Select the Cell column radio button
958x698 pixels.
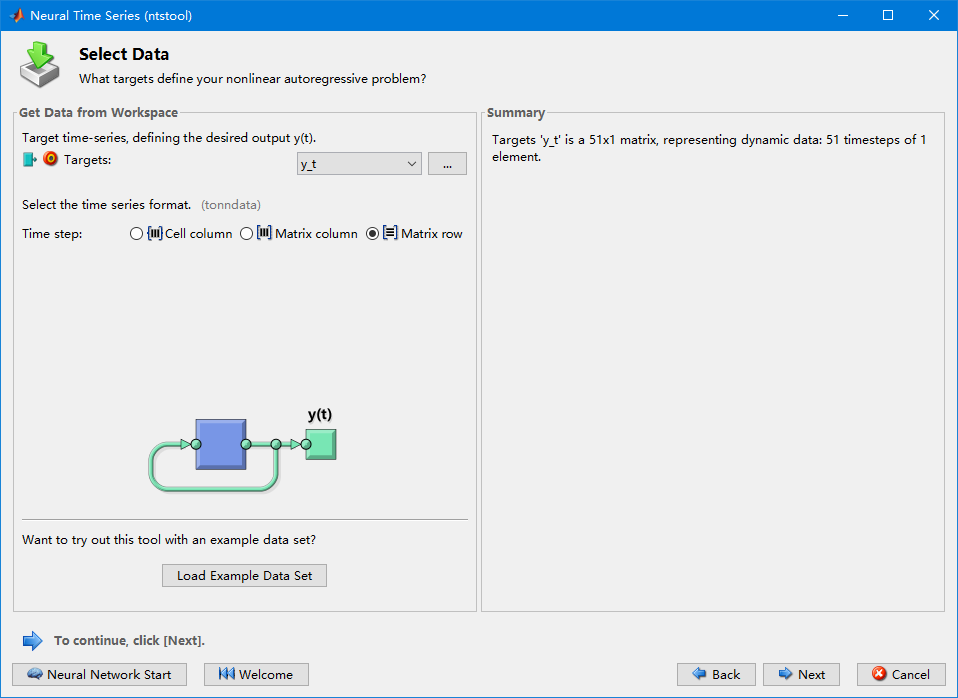click(x=137, y=234)
